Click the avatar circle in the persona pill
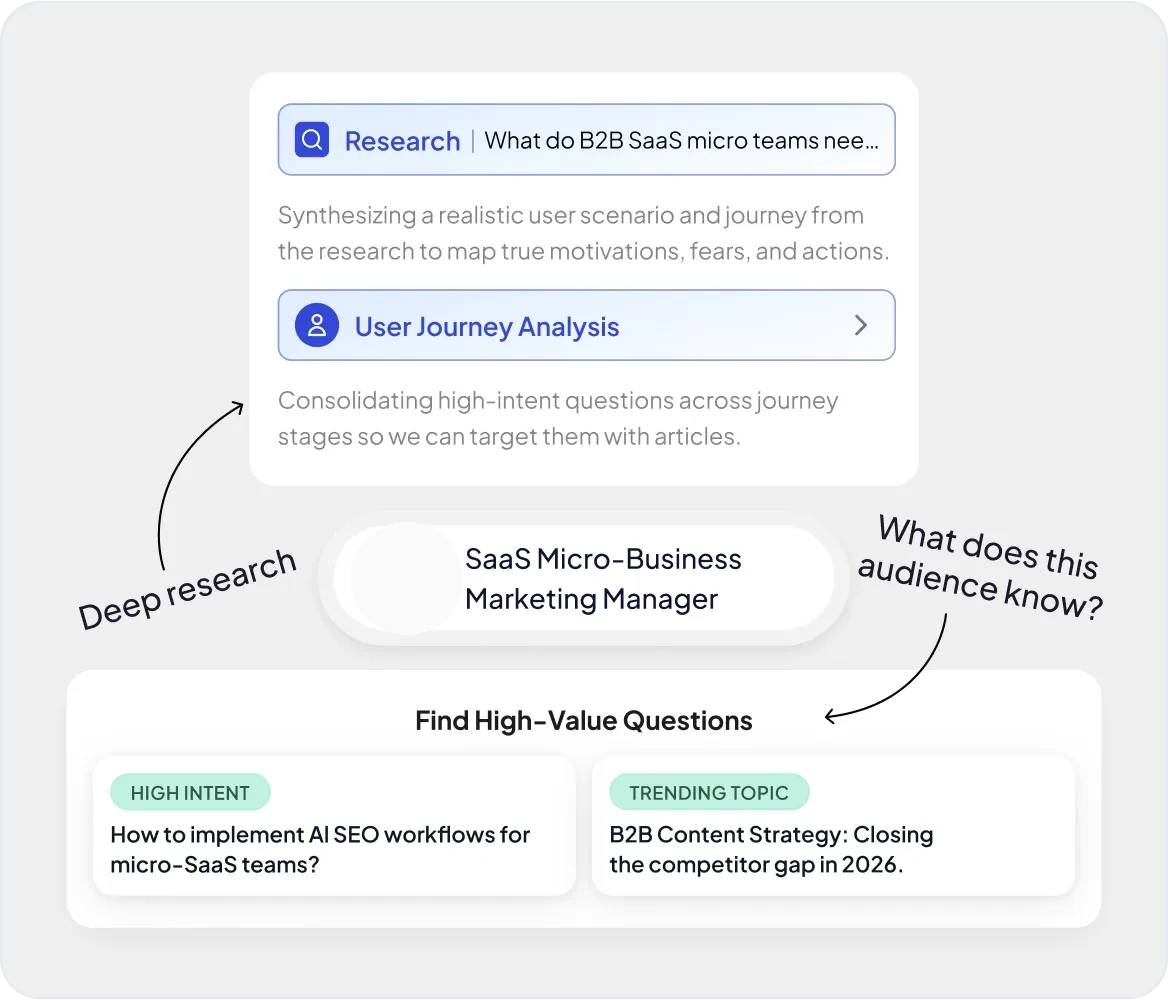The height and width of the screenshot is (1000, 1168). [x=407, y=578]
